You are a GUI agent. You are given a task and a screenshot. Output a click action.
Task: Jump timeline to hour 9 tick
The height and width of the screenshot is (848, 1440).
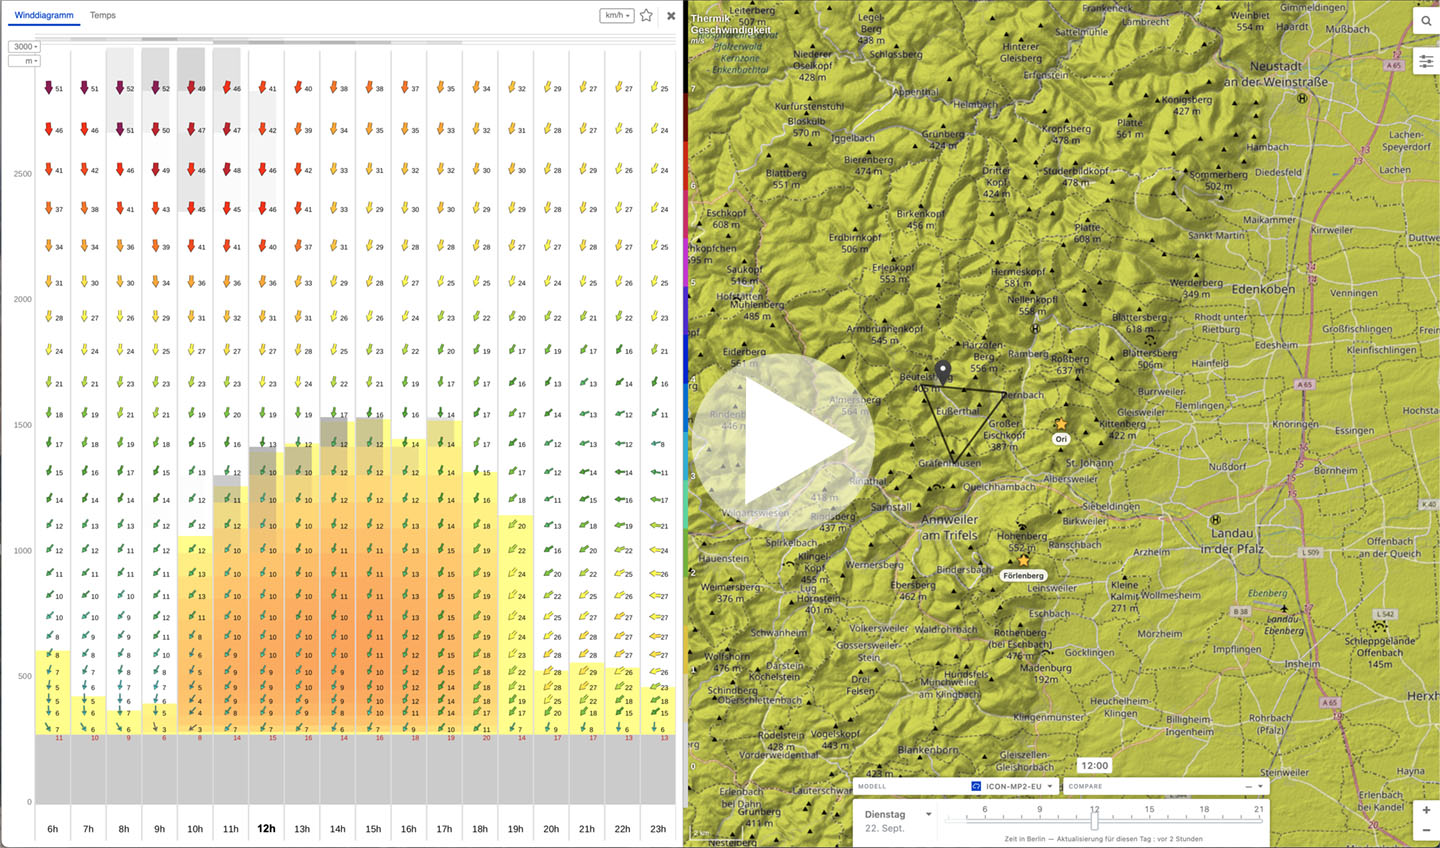coord(1040,809)
